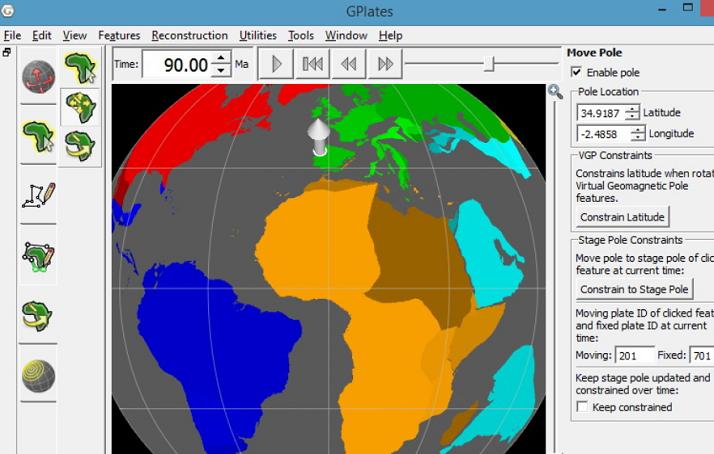
Task: Decrease pole Longitude with down arrow
Action: pos(638,138)
